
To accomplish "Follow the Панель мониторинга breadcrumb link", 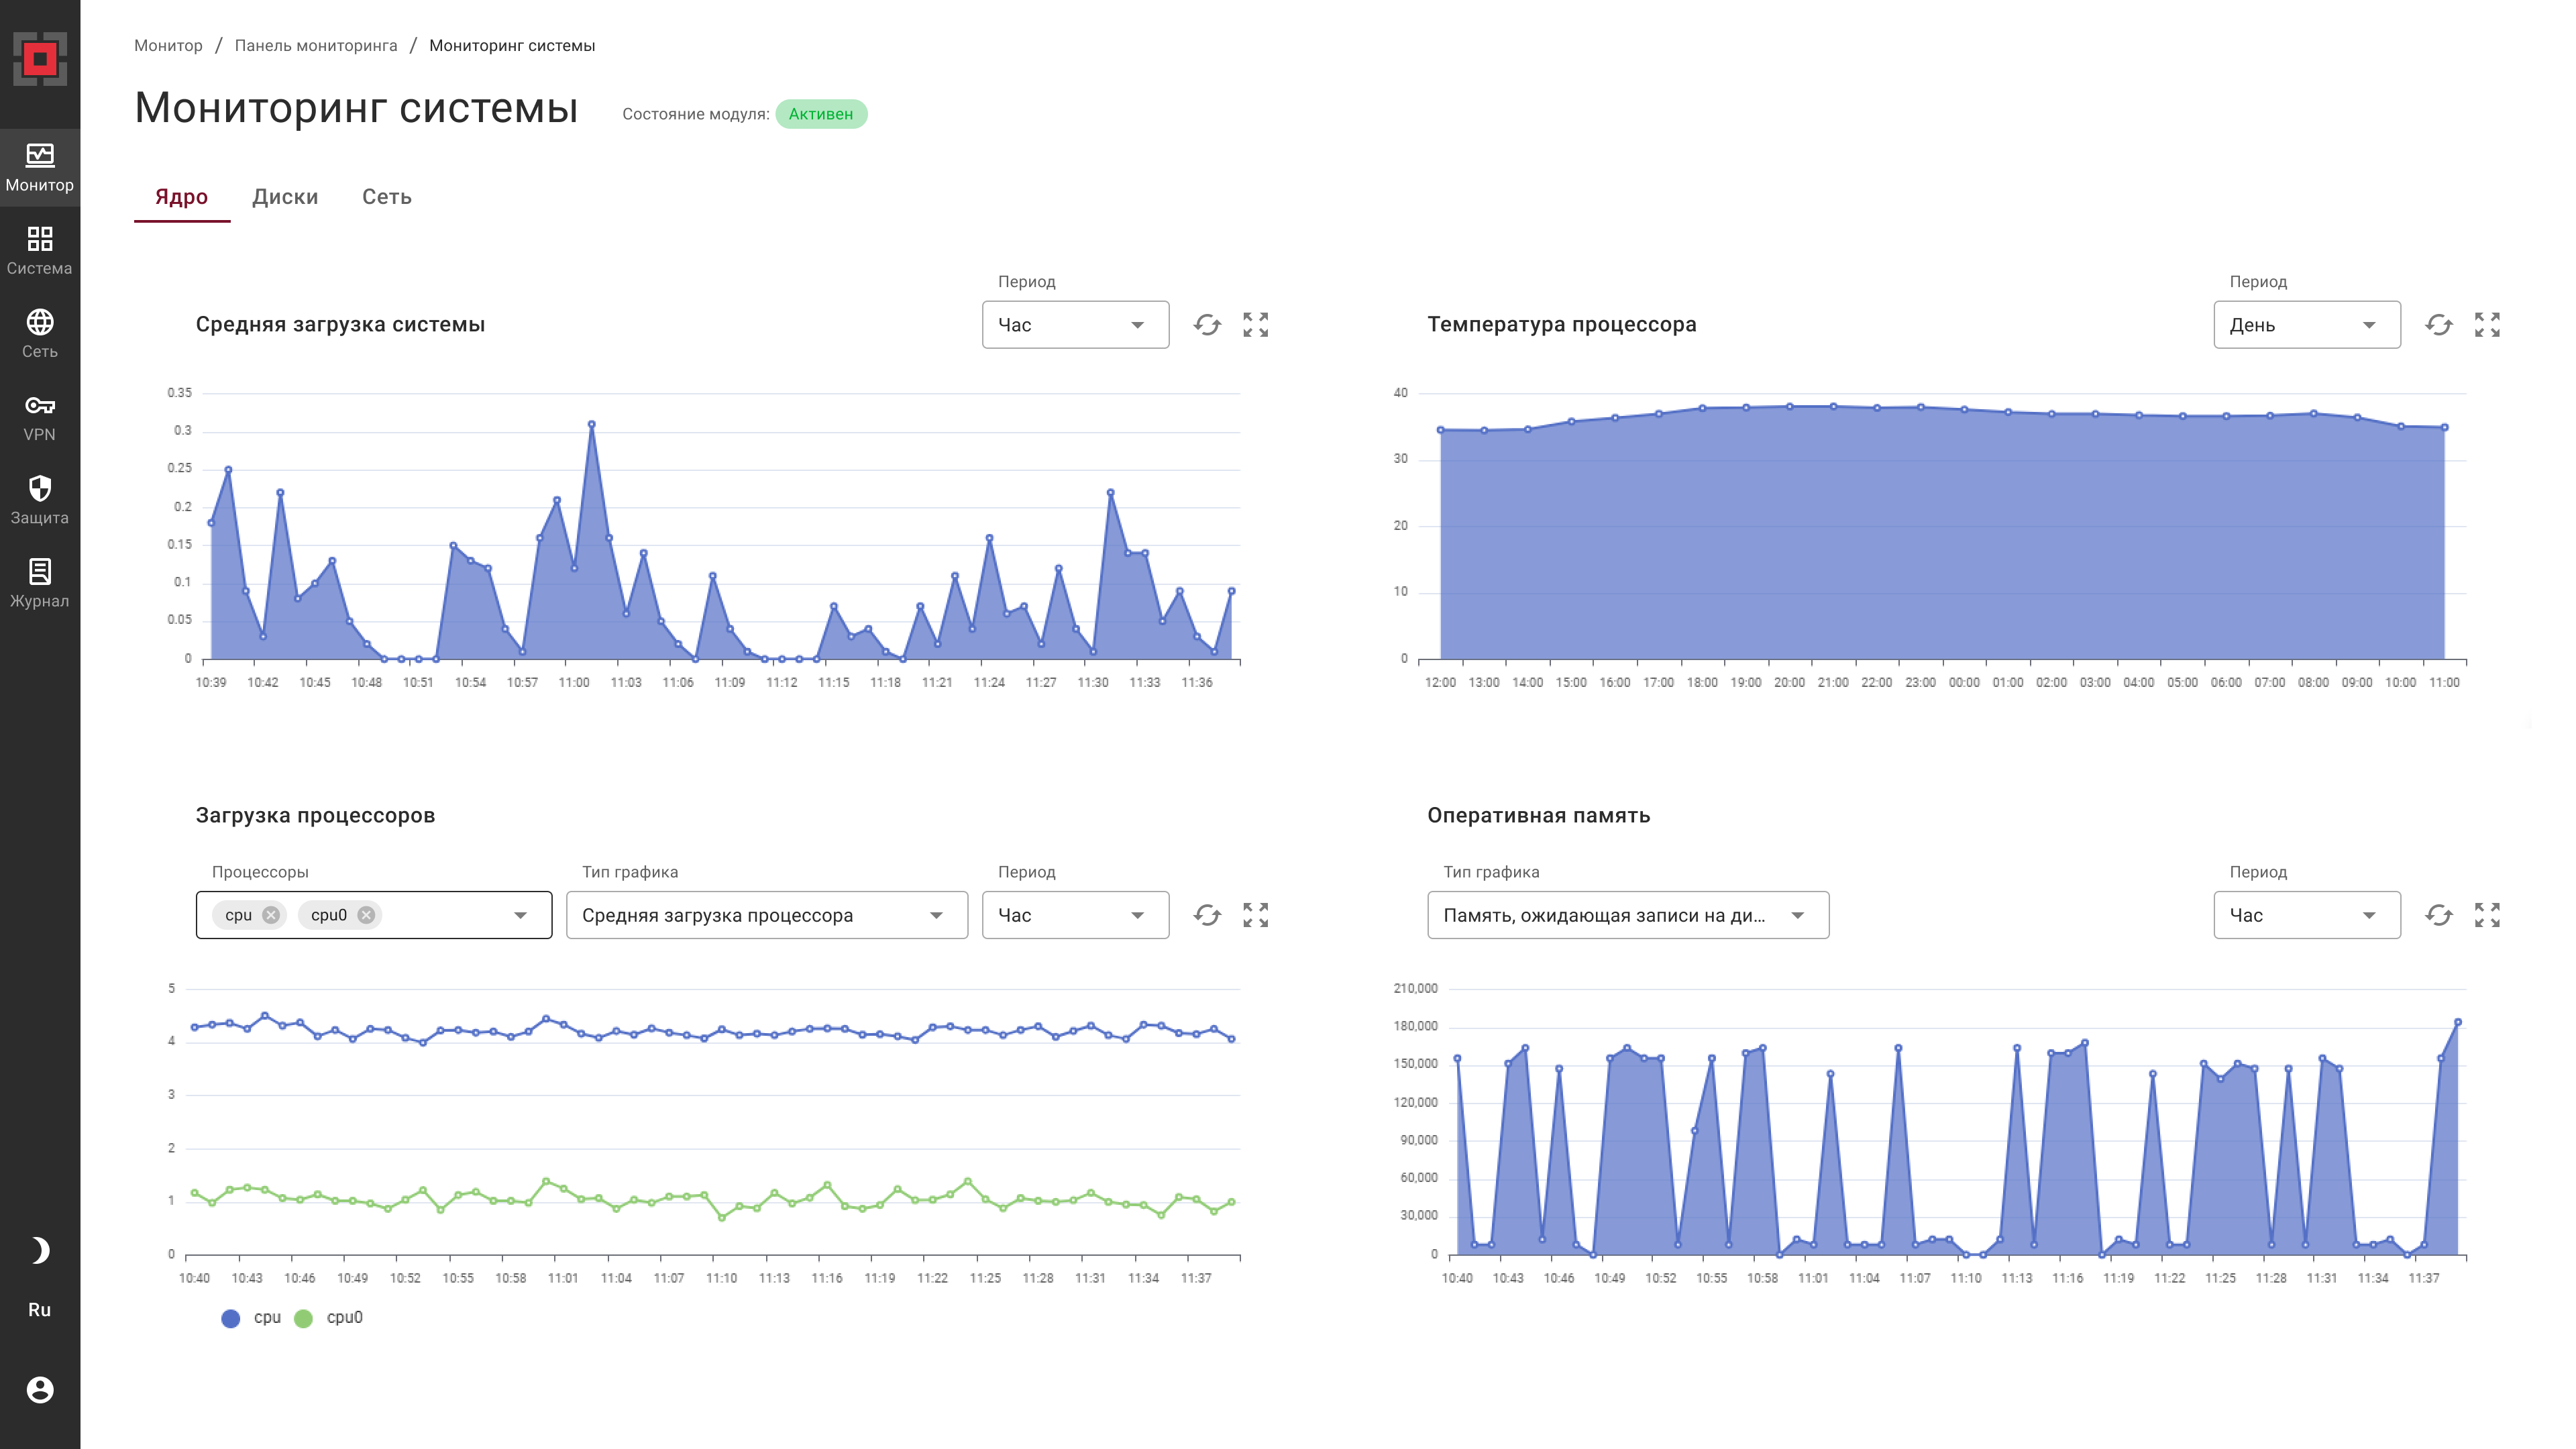I will pos(316,46).
